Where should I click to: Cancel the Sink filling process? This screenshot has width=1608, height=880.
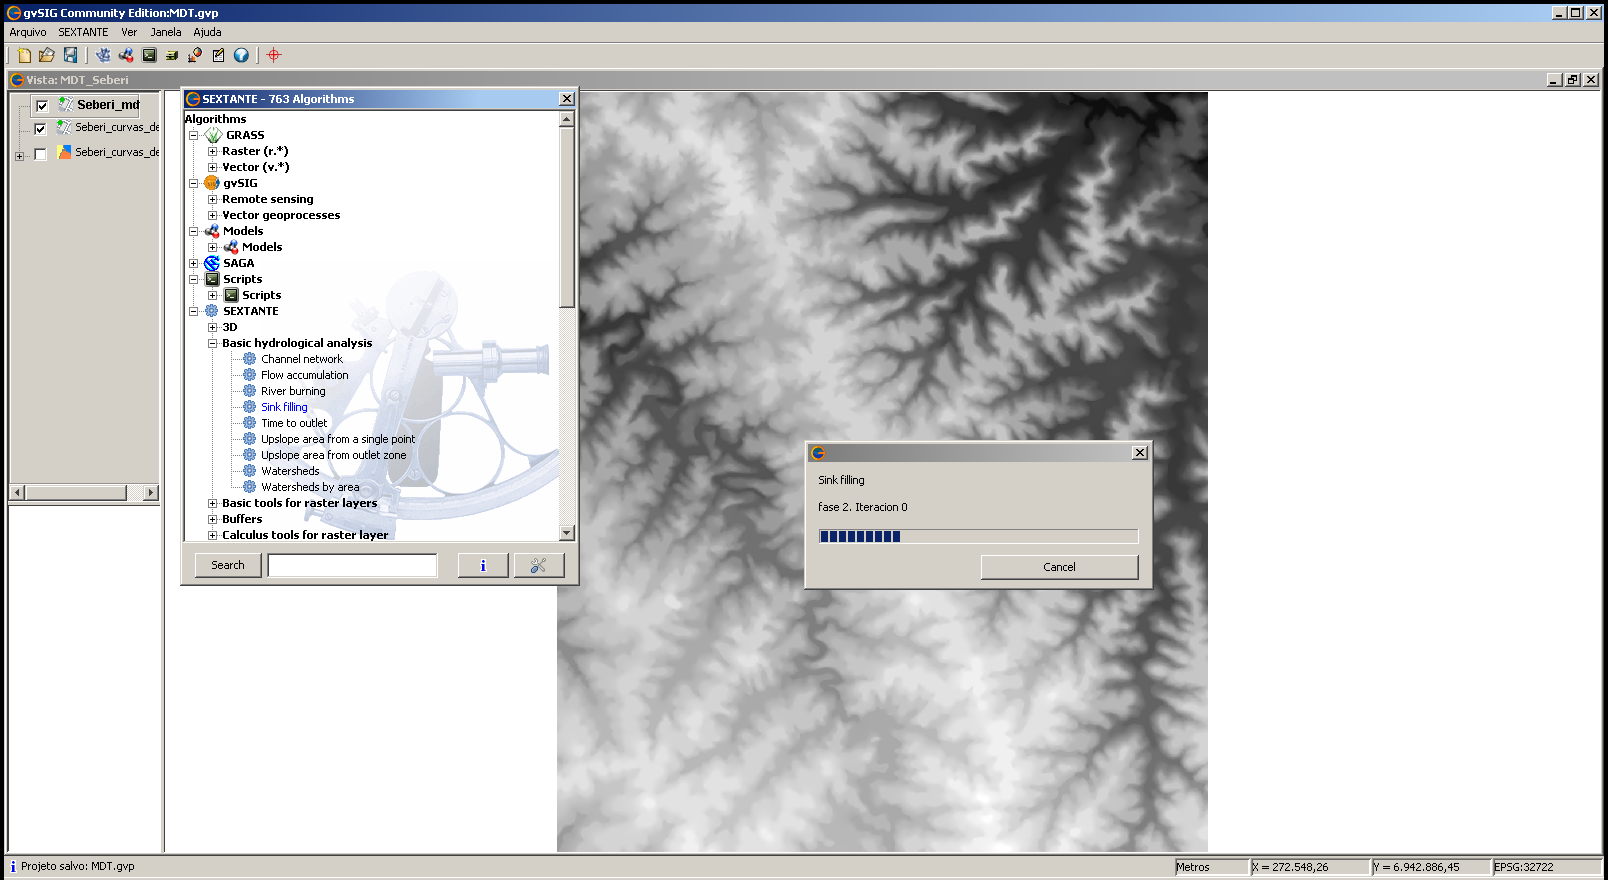(1059, 567)
